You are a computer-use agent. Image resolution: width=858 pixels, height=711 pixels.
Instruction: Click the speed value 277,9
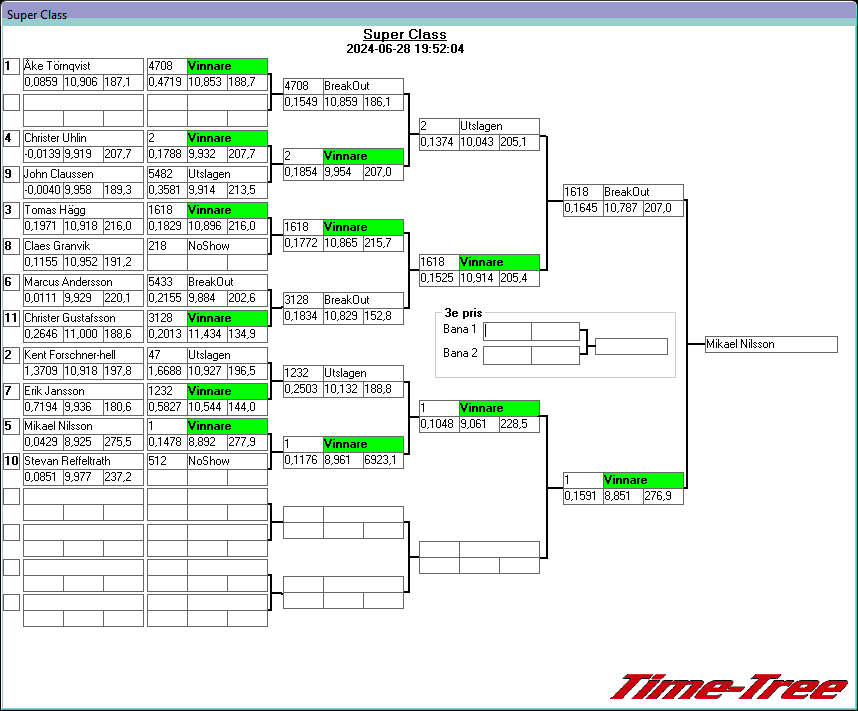(x=247, y=442)
